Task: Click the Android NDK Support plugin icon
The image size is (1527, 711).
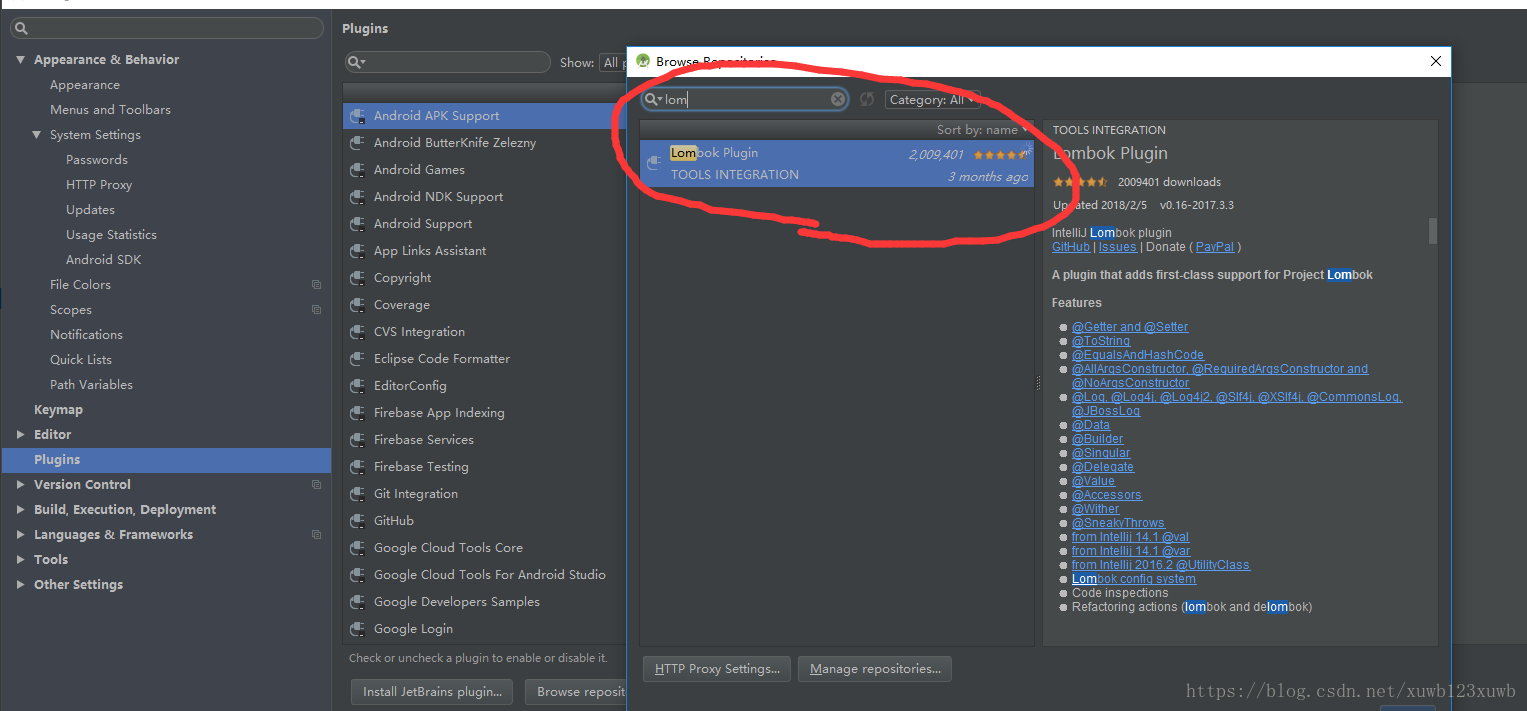Action: (357, 197)
